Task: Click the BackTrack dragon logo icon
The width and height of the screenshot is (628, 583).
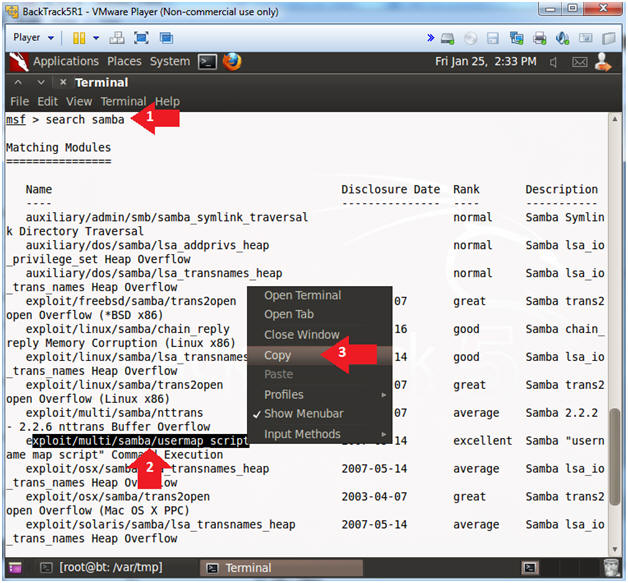Action: pyautogui.click(x=18, y=62)
